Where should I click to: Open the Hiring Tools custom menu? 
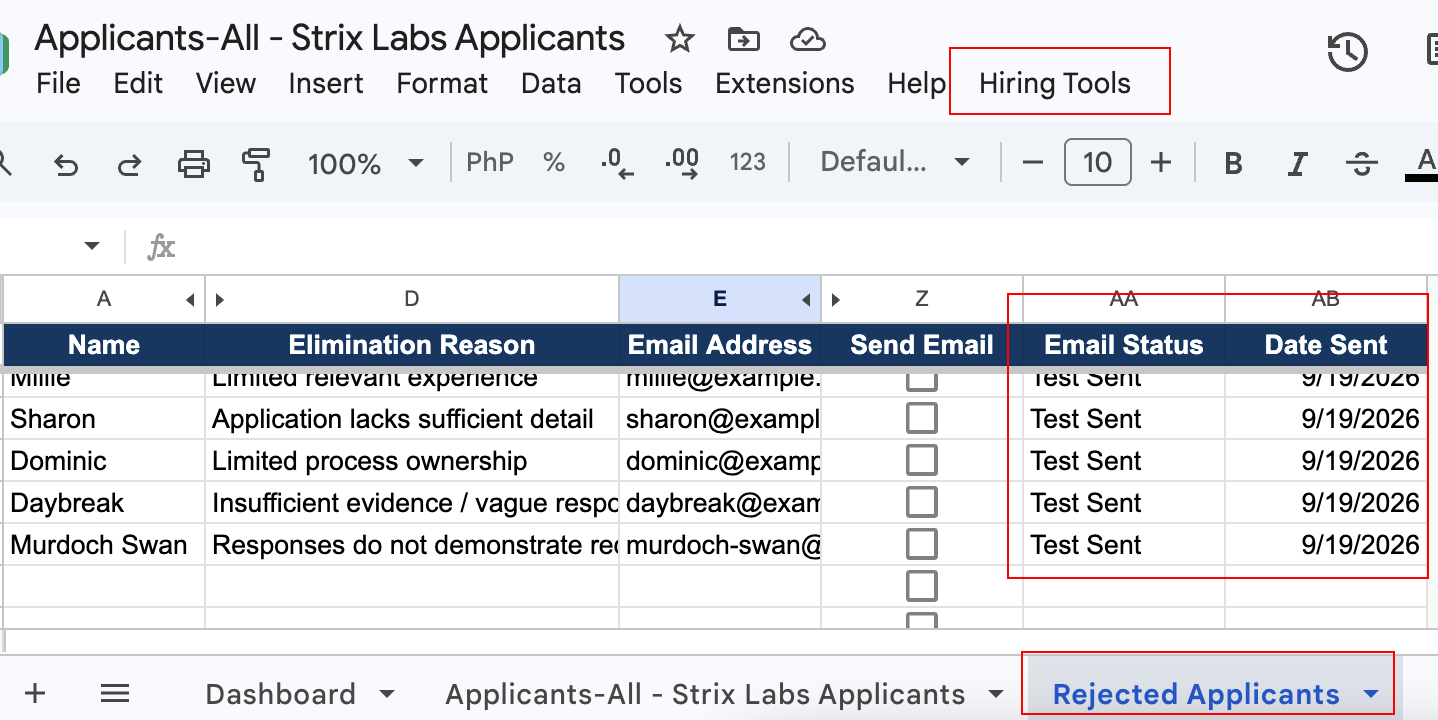[1055, 83]
